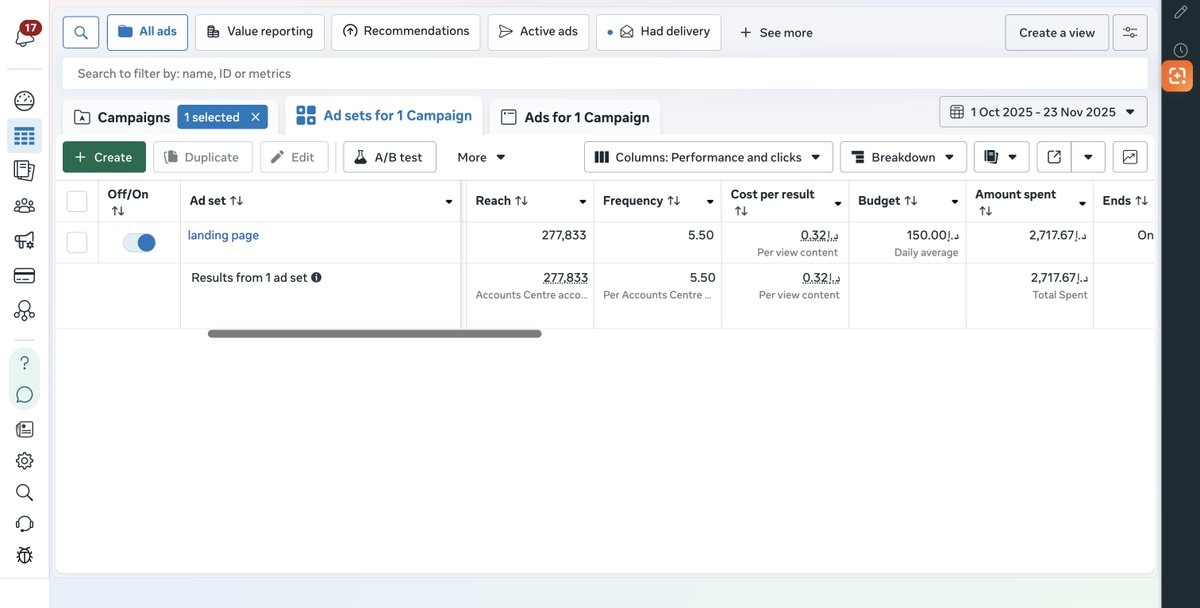
Task: Open the news page icon in sidebar
Action: point(25,429)
